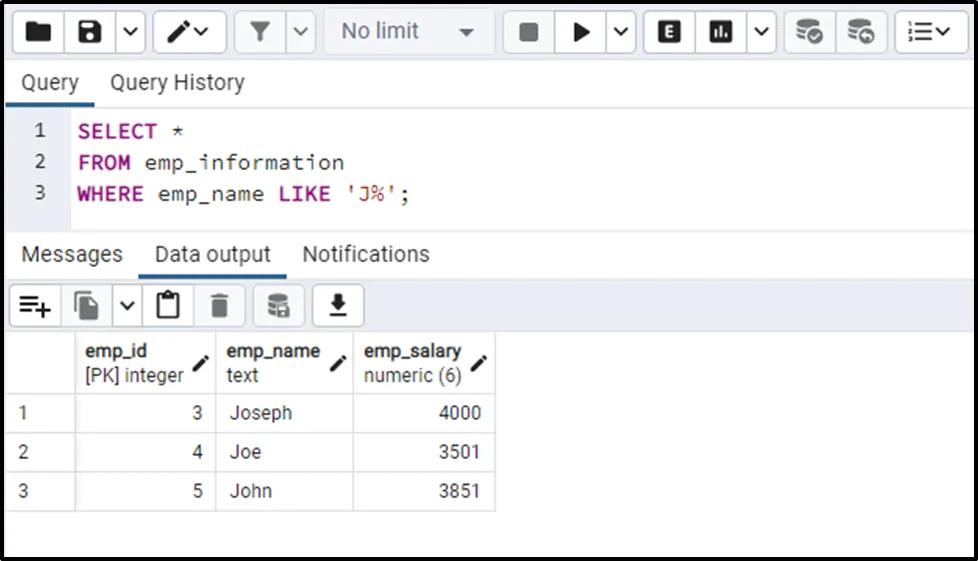Expand the filter options dropdown arrow
978x561 pixels.
click(301, 32)
